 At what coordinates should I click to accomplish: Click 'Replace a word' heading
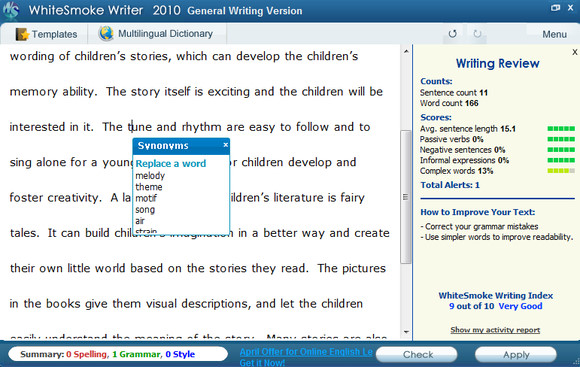(x=171, y=164)
